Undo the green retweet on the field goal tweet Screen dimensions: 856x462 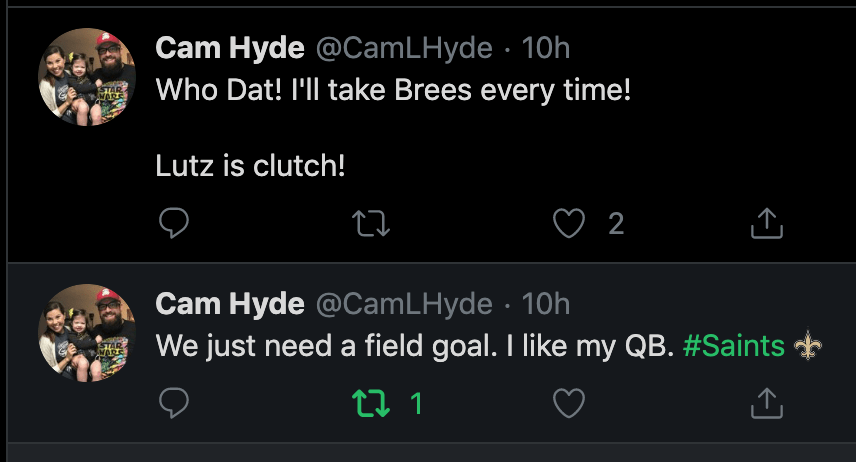click(x=372, y=403)
